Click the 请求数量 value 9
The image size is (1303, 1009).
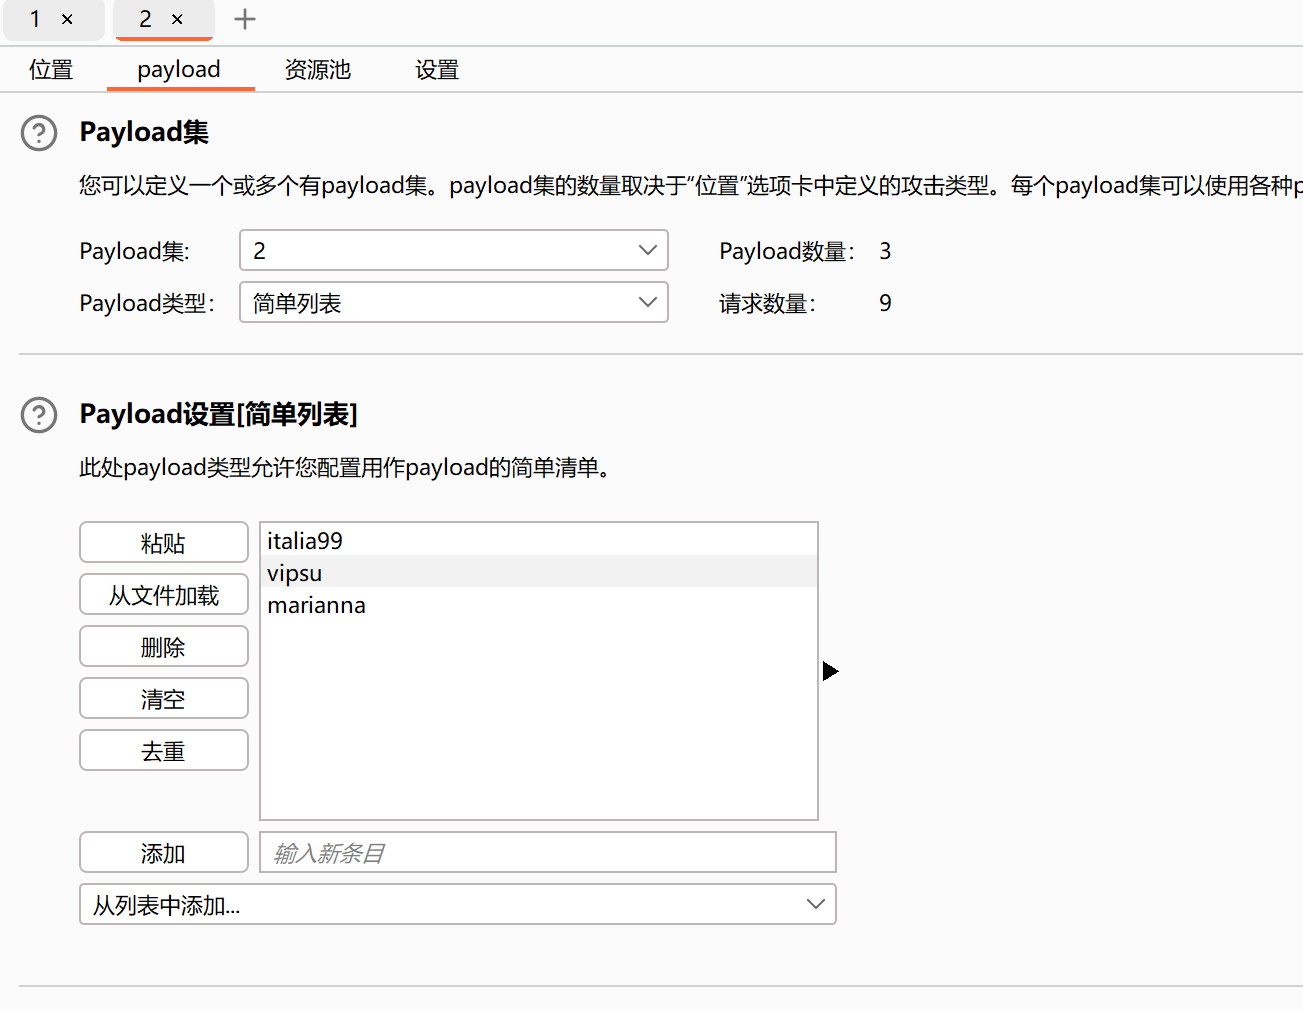pos(885,303)
